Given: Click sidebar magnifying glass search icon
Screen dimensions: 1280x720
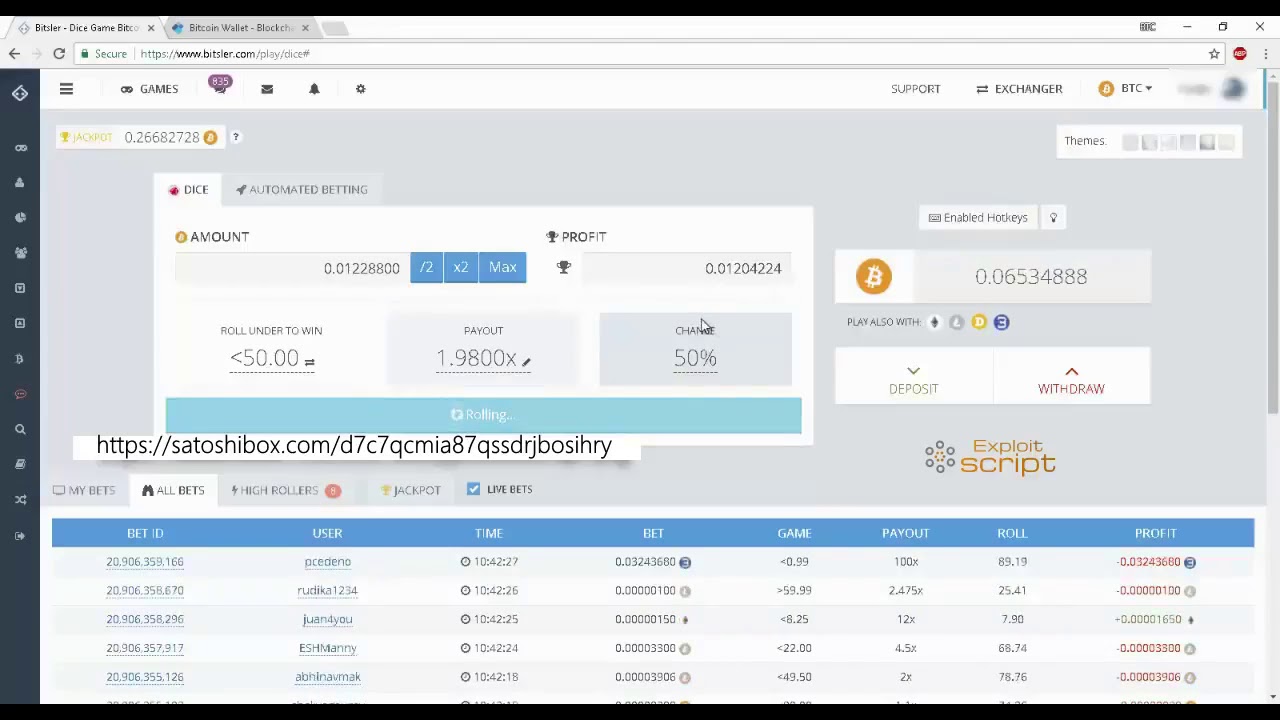Looking at the screenshot, I should (20, 429).
